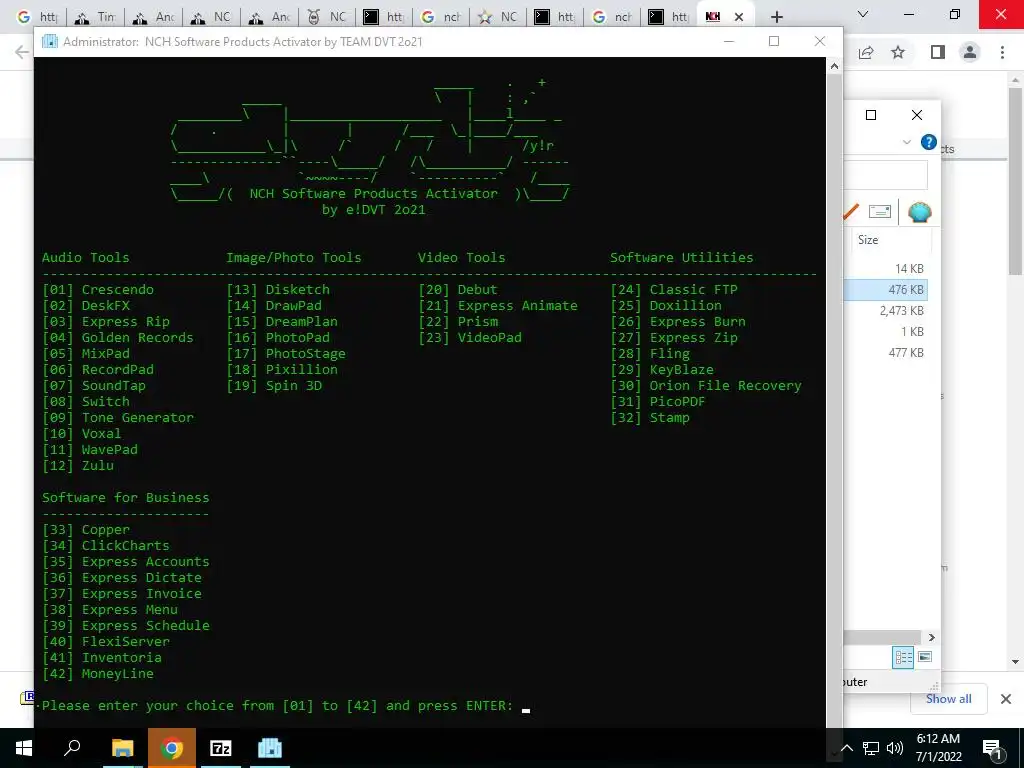Click the [04] Golden Records entry
1024x768 pixels.
click(x=118, y=338)
